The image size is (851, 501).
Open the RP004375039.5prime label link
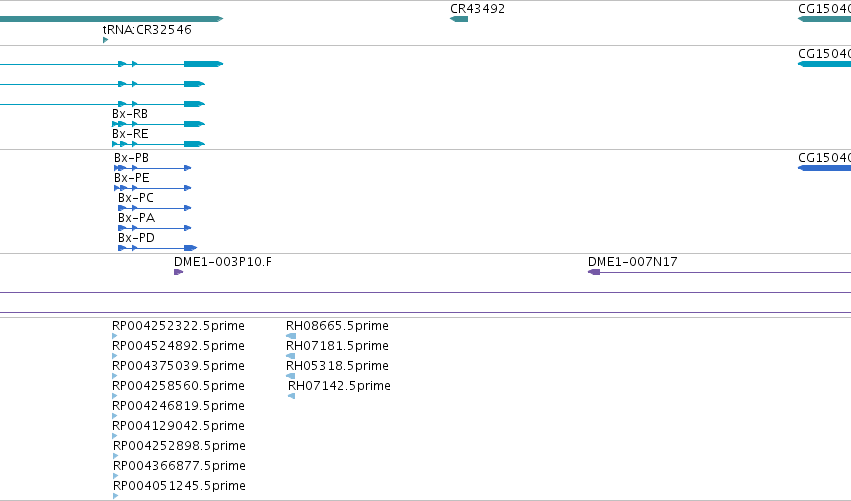click(x=178, y=366)
